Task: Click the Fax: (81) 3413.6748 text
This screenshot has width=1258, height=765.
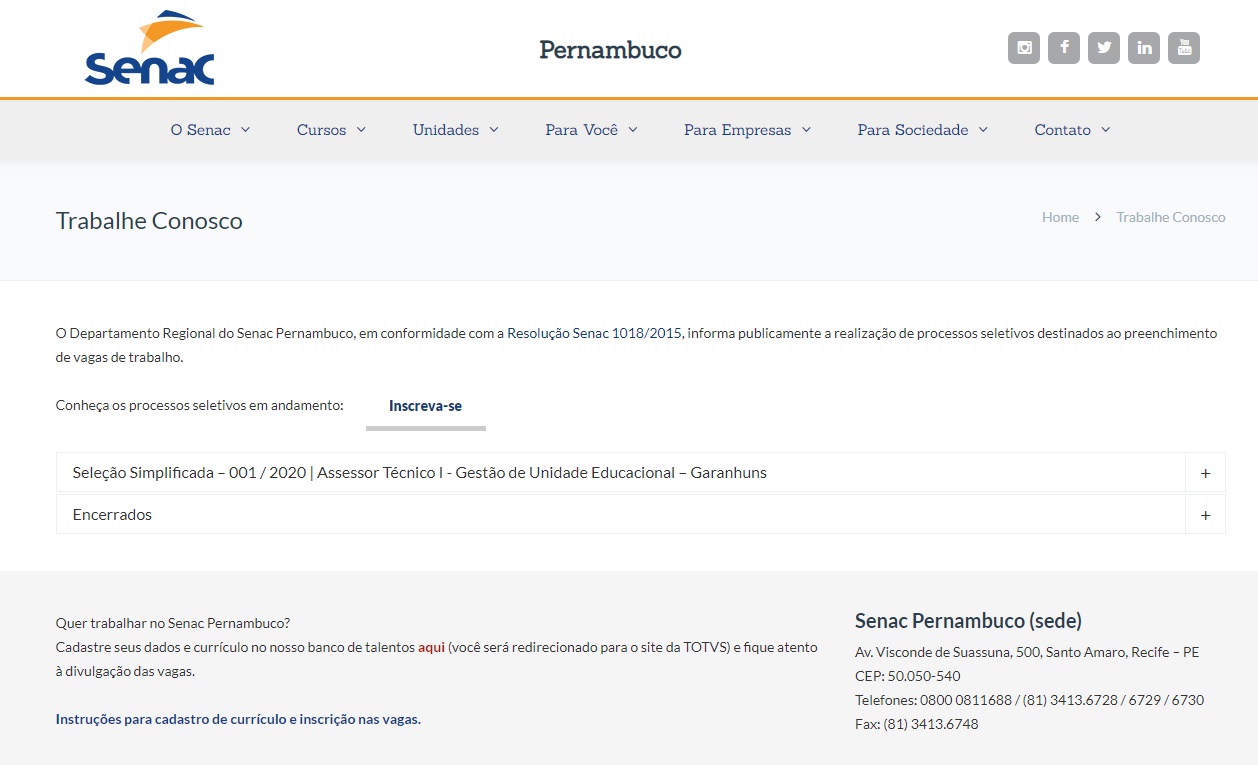Action: click(917, 724)
